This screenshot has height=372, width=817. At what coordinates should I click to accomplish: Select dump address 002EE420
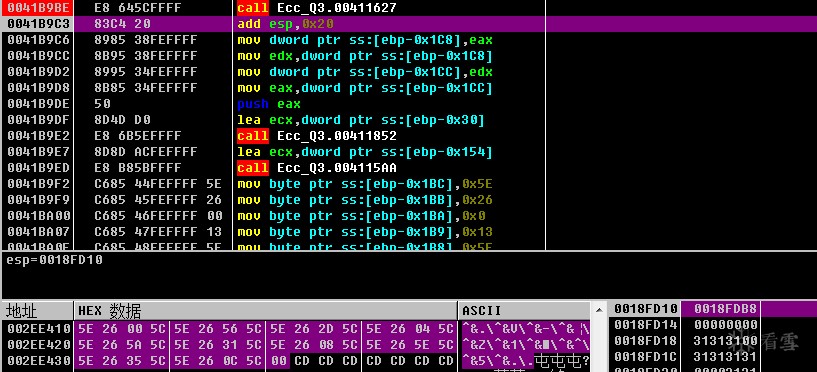pos(38,345)
